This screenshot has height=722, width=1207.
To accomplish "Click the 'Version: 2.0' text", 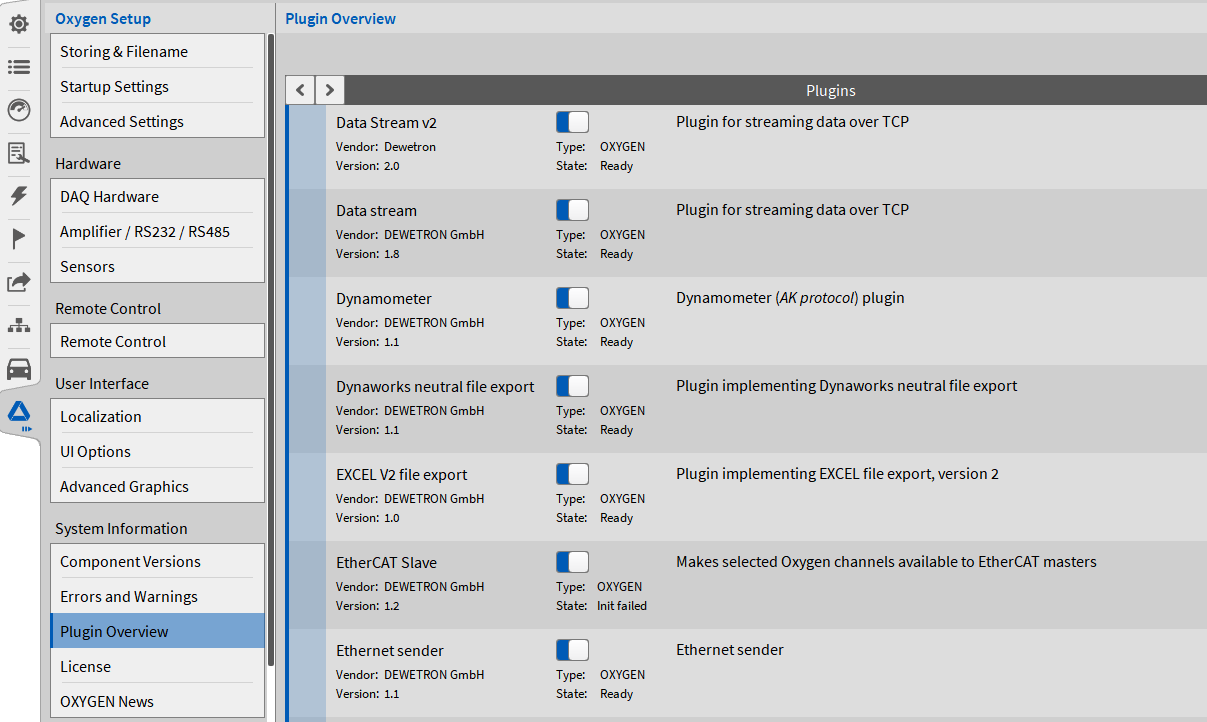I will tap(367, 166).
